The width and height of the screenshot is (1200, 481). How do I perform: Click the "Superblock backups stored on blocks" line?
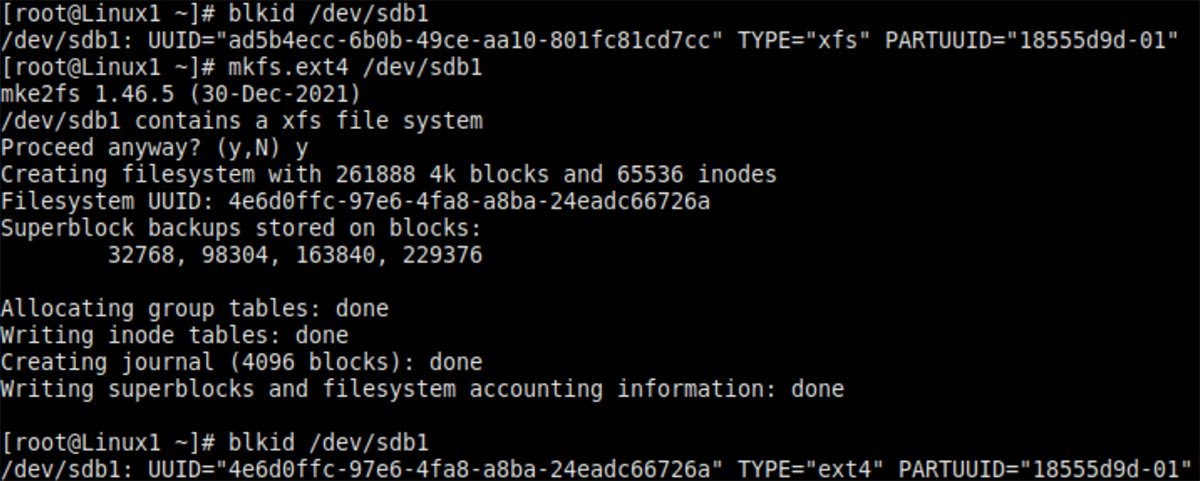240,228
